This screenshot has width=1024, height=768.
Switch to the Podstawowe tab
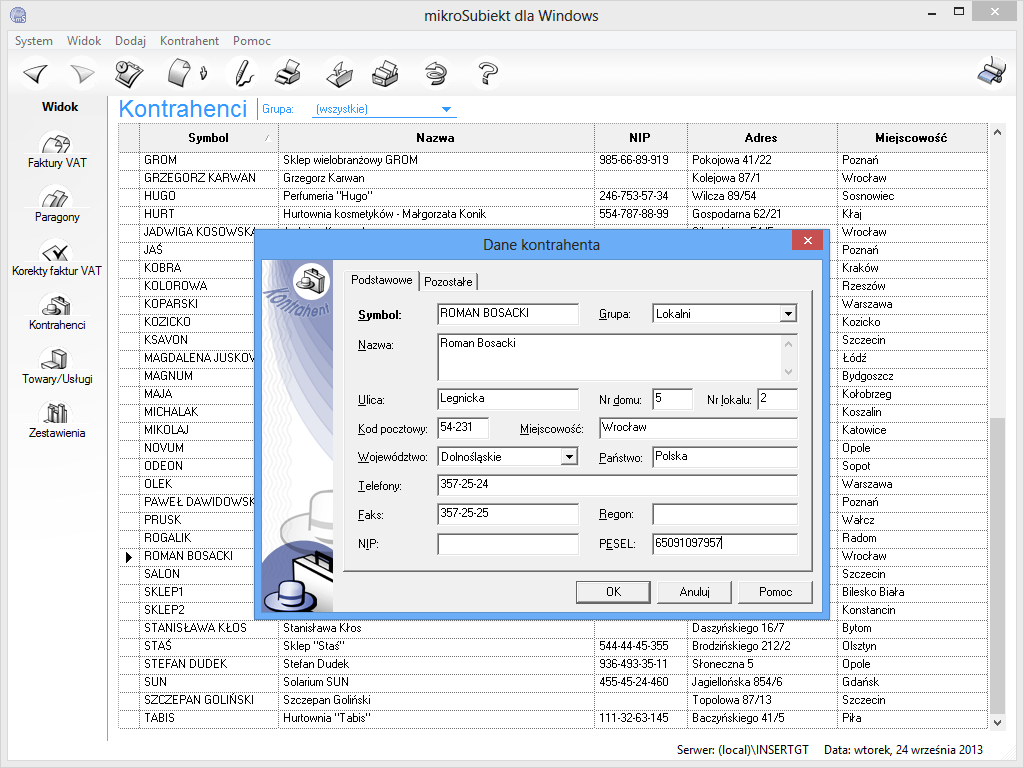pyautogui.click(x=381, y=280)
